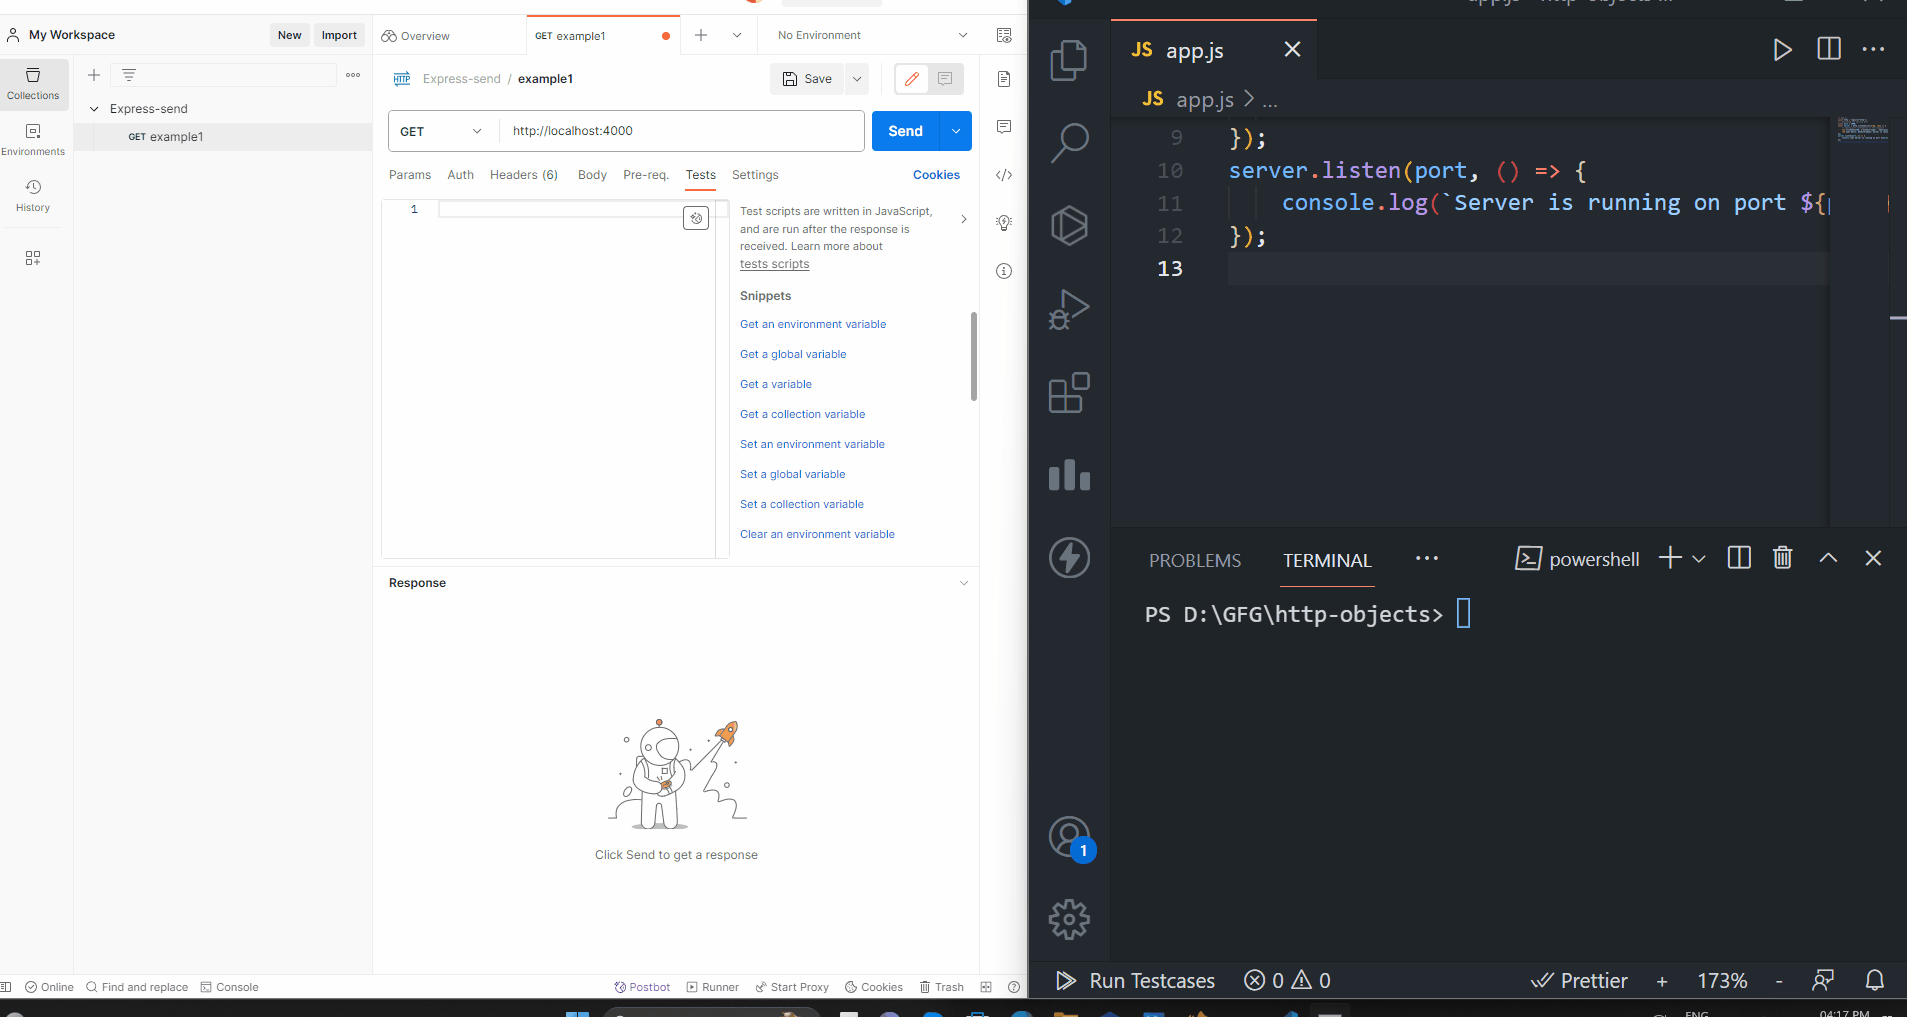Run app.js with play button
This screenshot has width=1907, height=1017.
(1782, 50)
